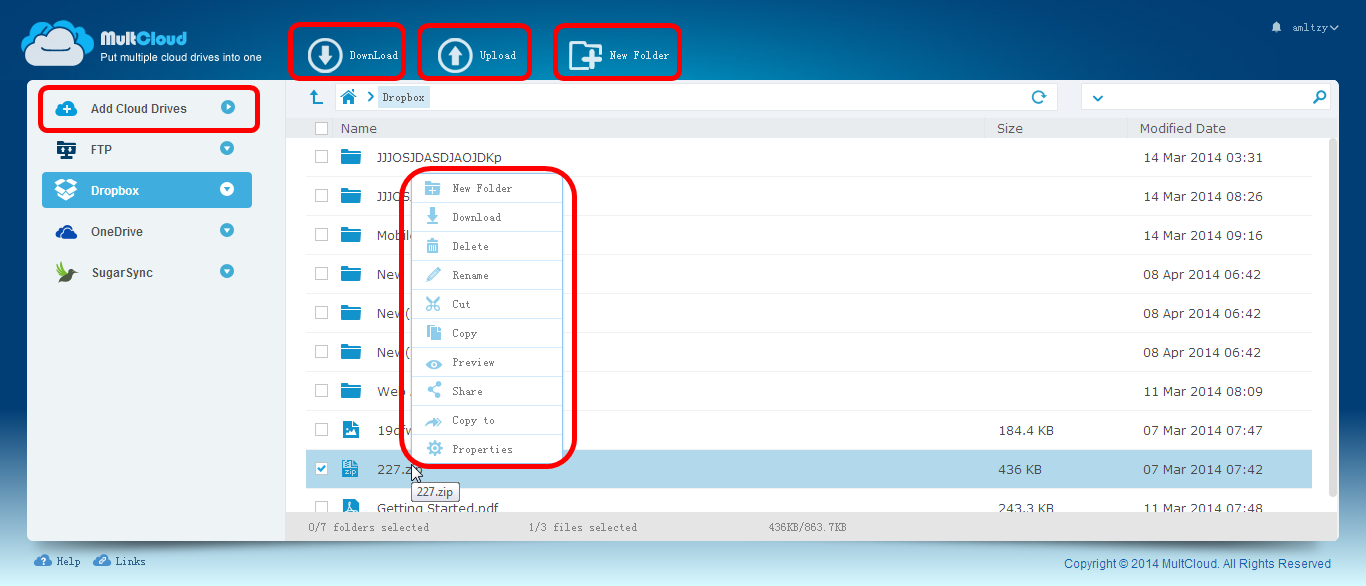Screen dimensions: 1366x586
Task: Click the Links icon in footer
Action: point(102,561)
